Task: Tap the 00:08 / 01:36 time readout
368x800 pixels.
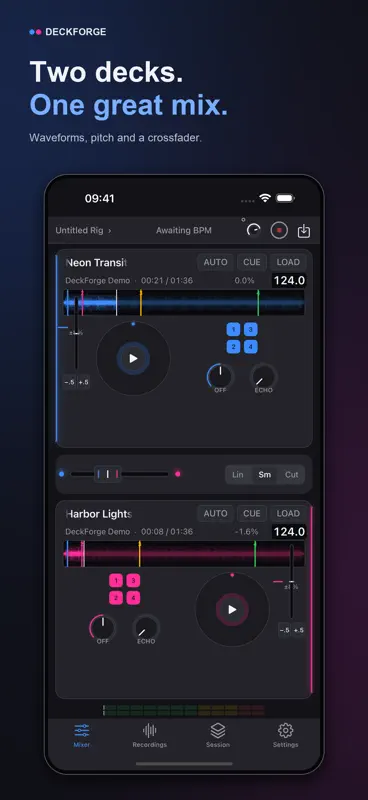Action: (167, 532)
